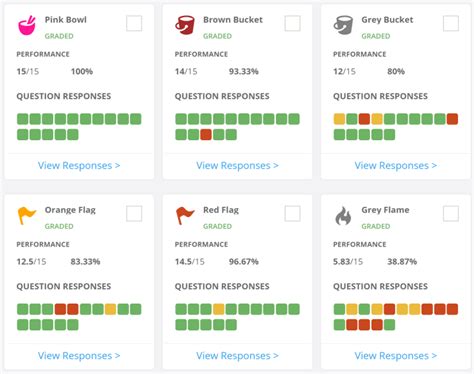Click the Pink Bowl avatar icon
This screenshot has height=374, width=474.
[27, 25]
